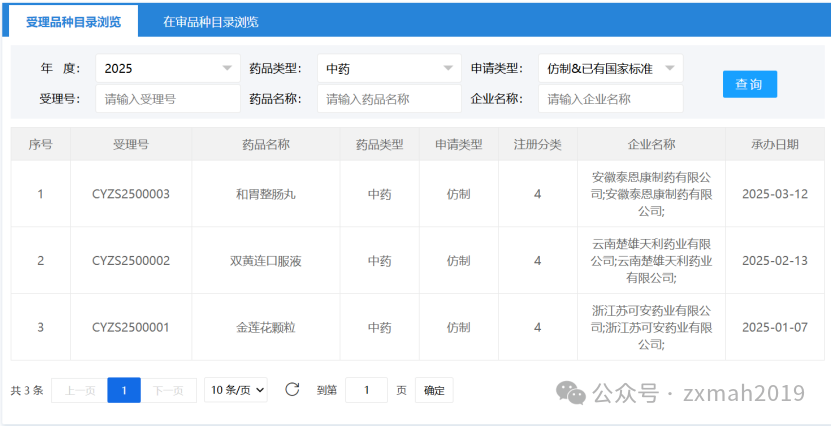The height and width of the screenshot is (426, 831).
Task: Click the 确定 confirm button
Action: [434, 390]
